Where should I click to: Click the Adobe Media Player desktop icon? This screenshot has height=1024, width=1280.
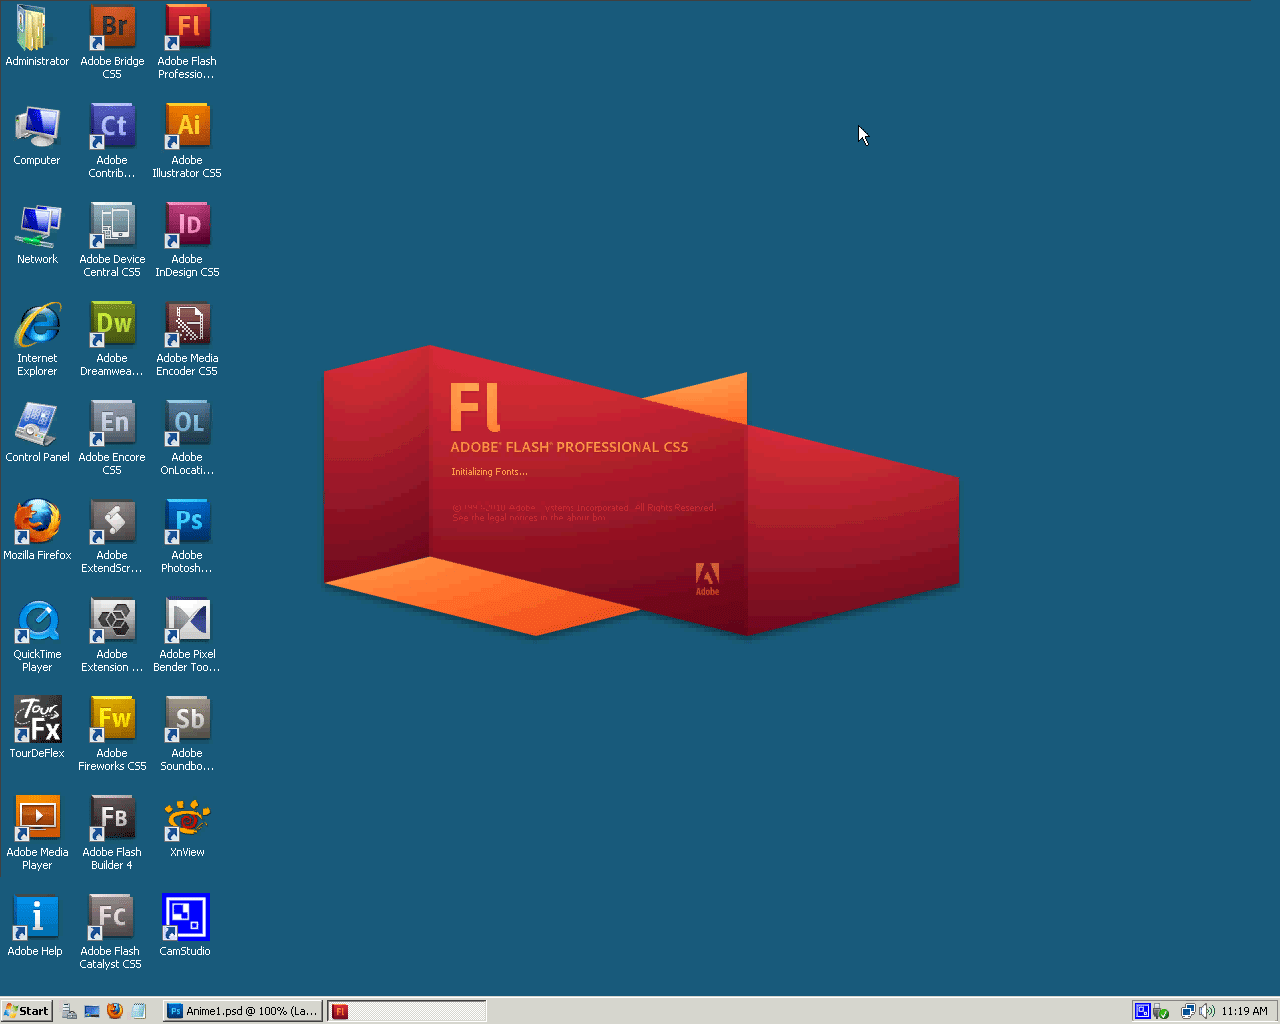click(x=37, y=834)
